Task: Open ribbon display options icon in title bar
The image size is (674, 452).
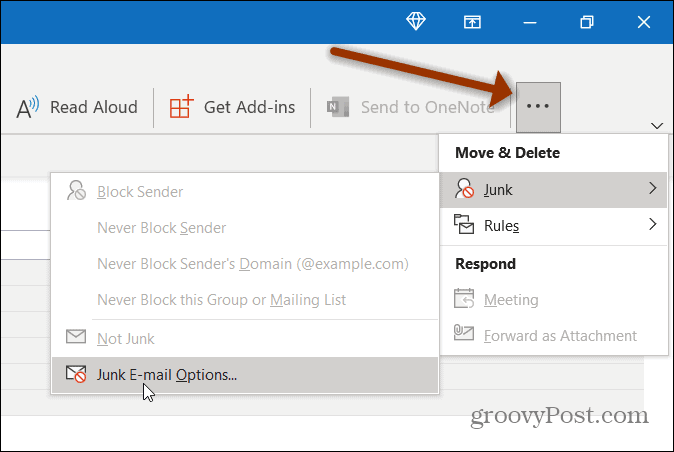Action: tap(472, 22)
